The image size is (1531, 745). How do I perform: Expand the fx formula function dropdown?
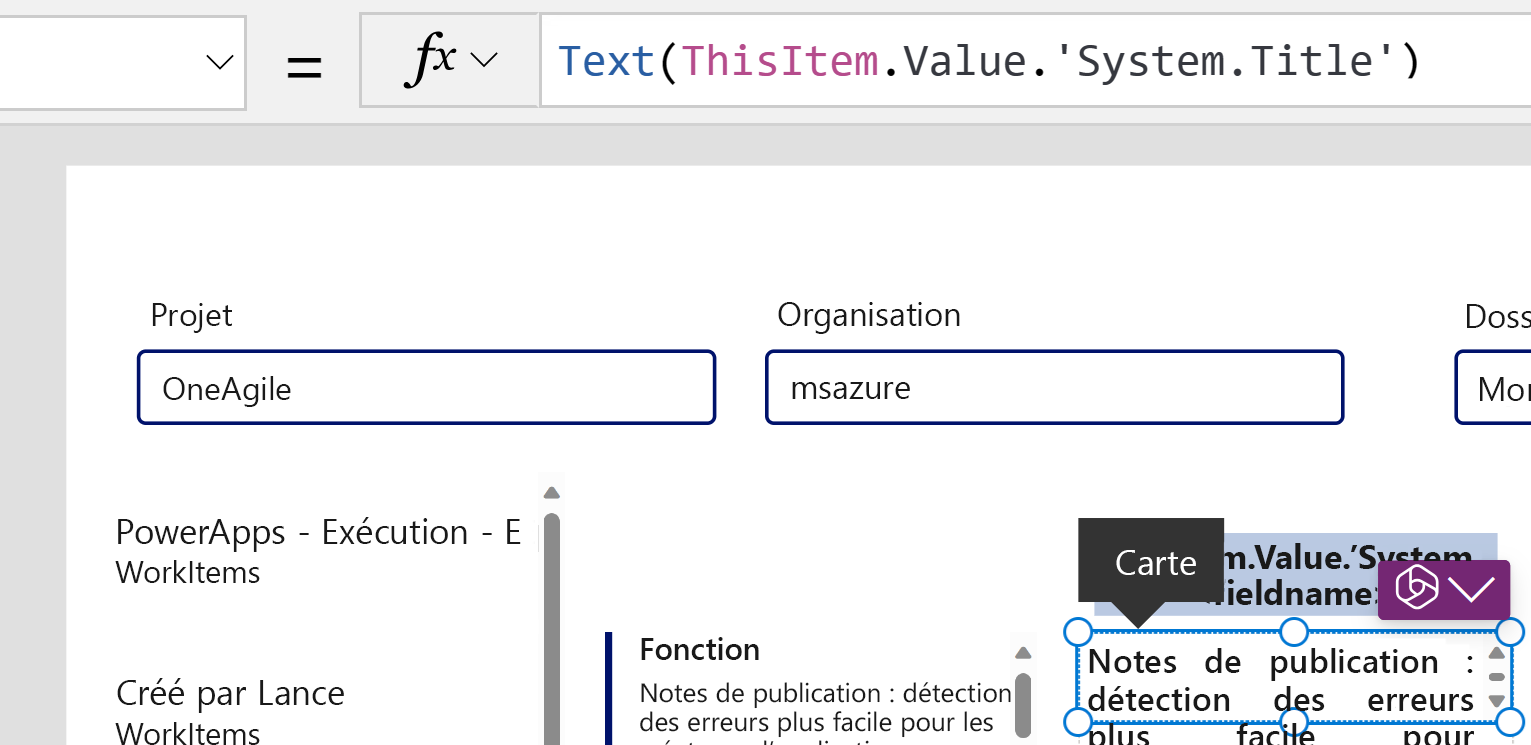pos(484,61)
